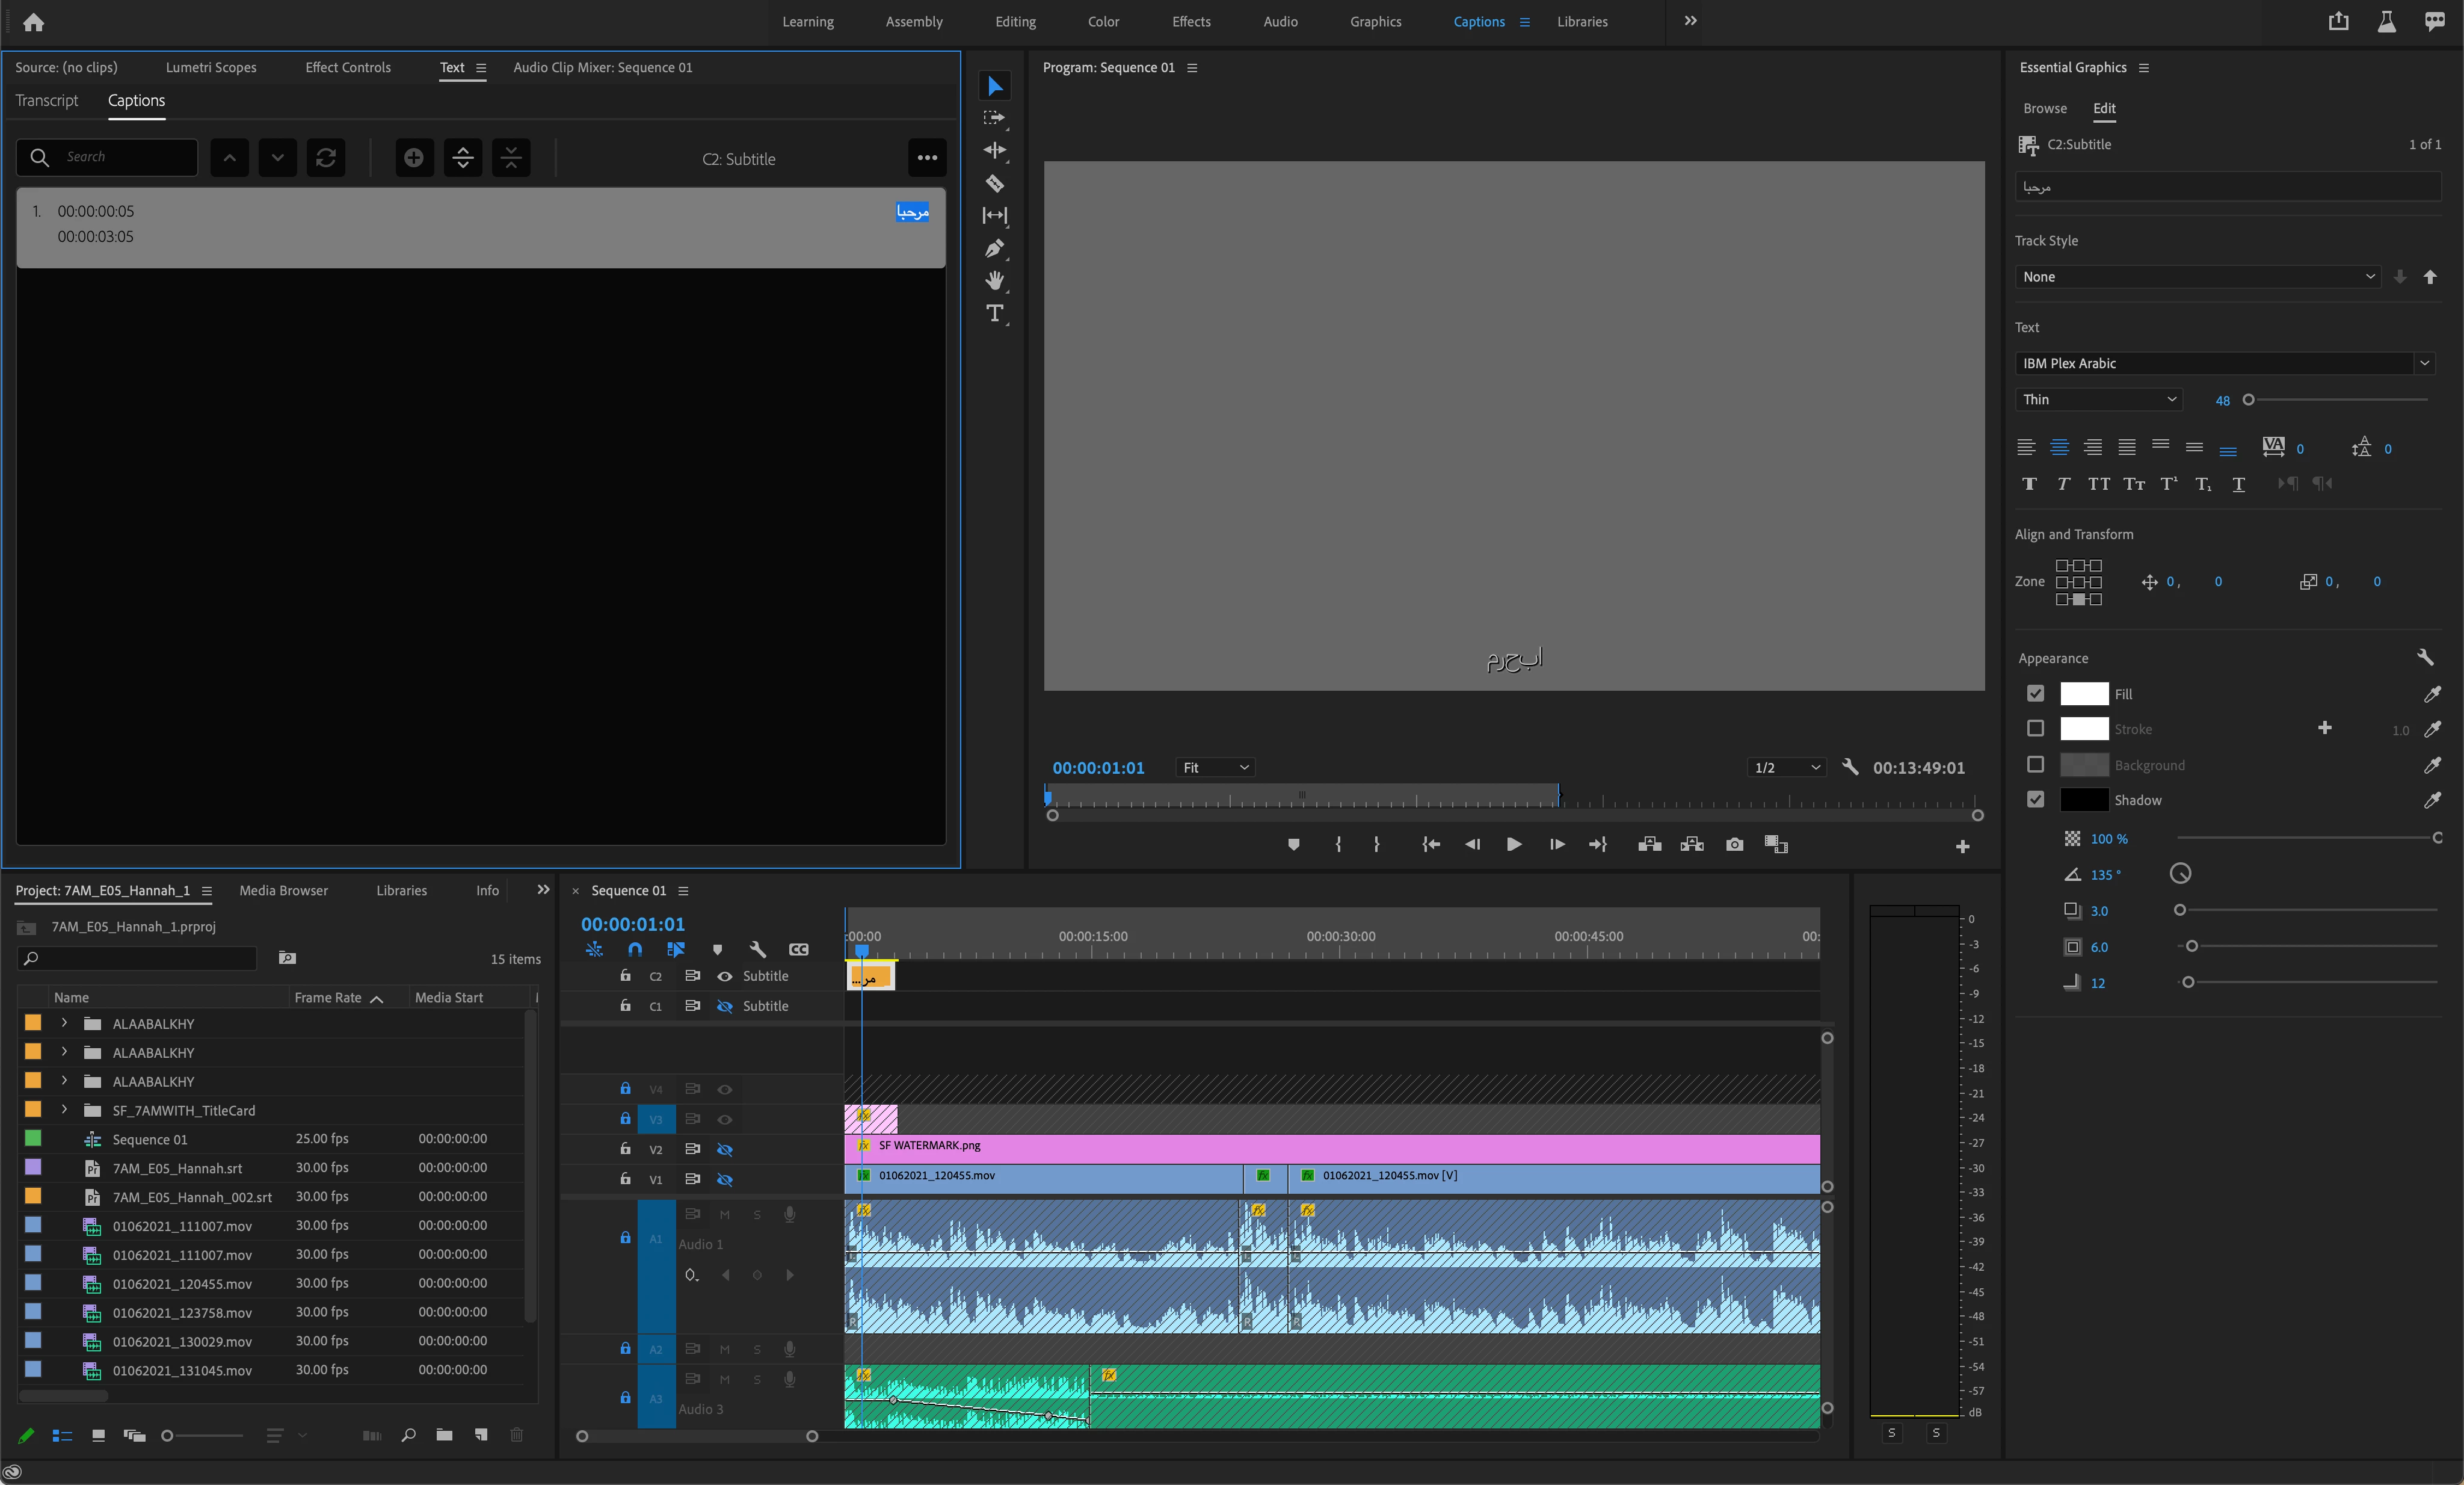
Task: Click the add new caption segment icon
Action: [x=414, y=158]
